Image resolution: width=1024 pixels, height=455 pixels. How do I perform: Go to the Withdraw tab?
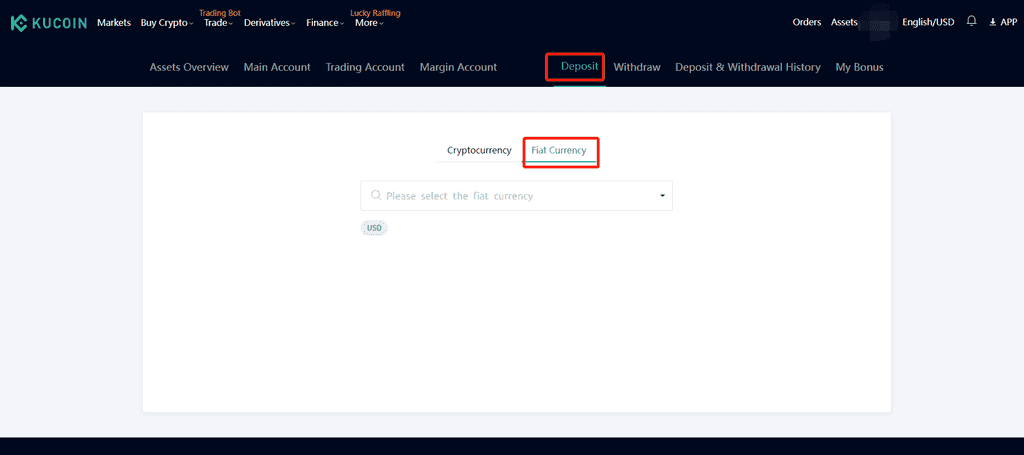point(637,67)
